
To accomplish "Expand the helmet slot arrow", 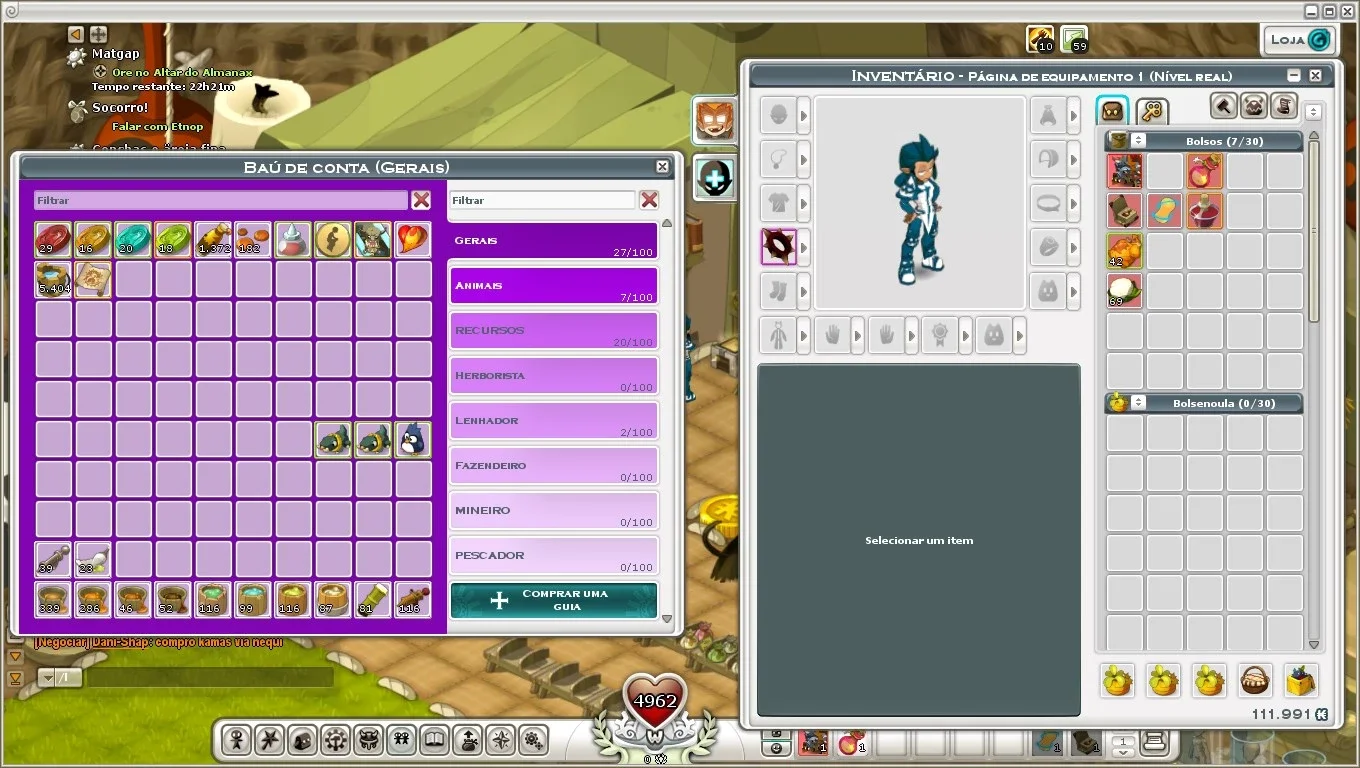I will point(804,115).
